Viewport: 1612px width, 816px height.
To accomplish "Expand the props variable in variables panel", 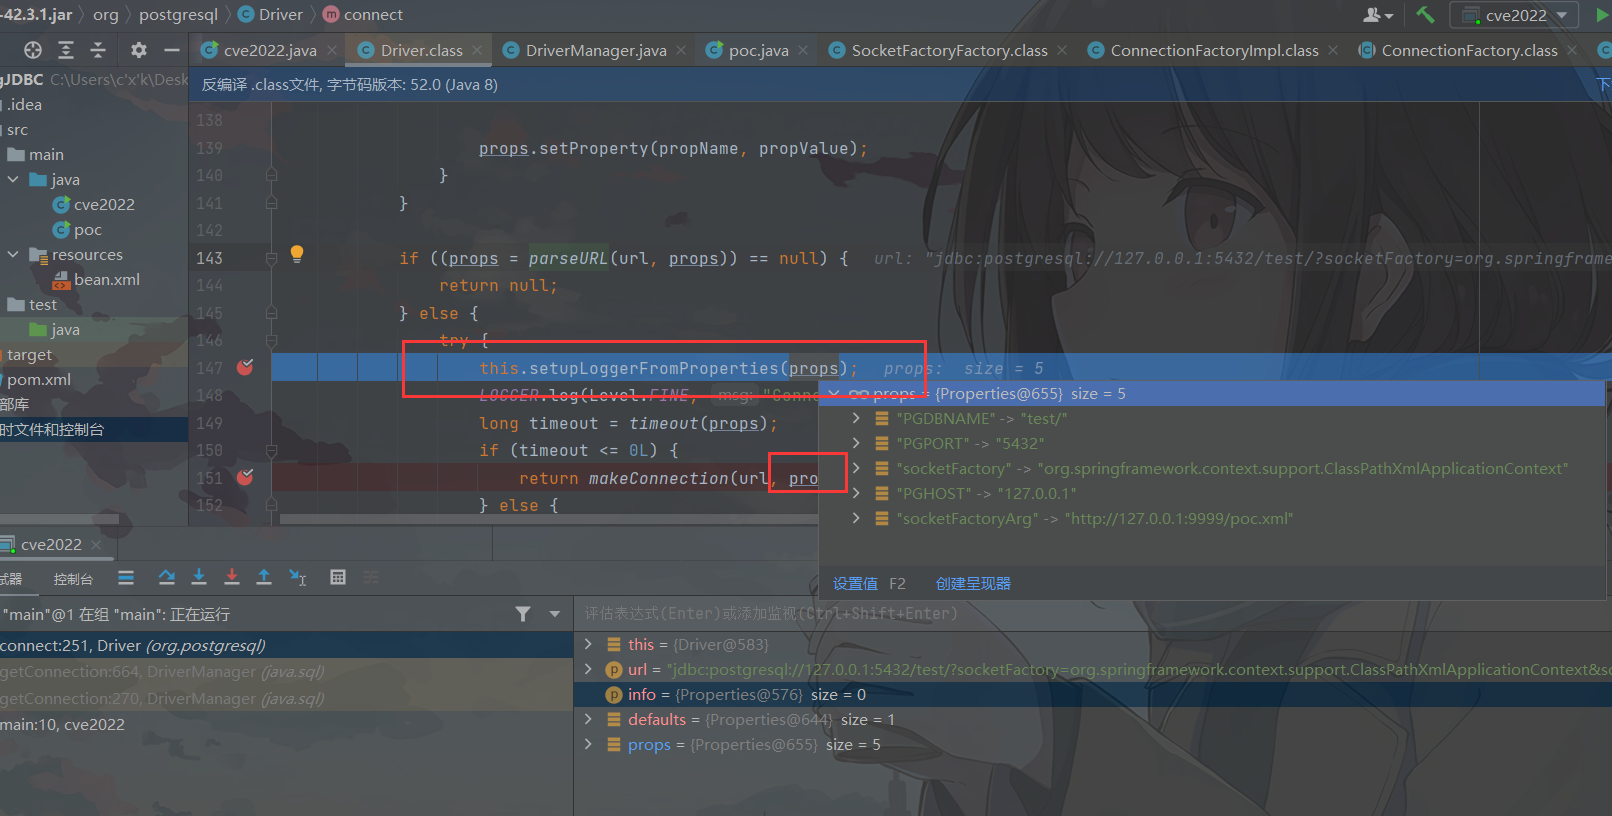I will pos(588,744).
